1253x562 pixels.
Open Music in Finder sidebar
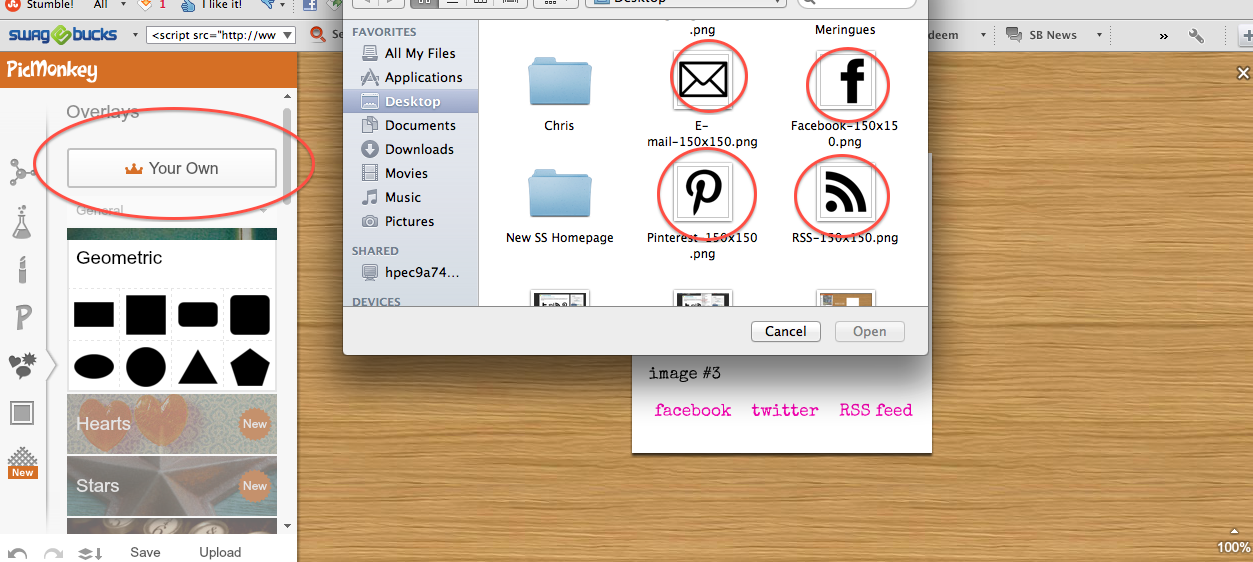point(403,197)
